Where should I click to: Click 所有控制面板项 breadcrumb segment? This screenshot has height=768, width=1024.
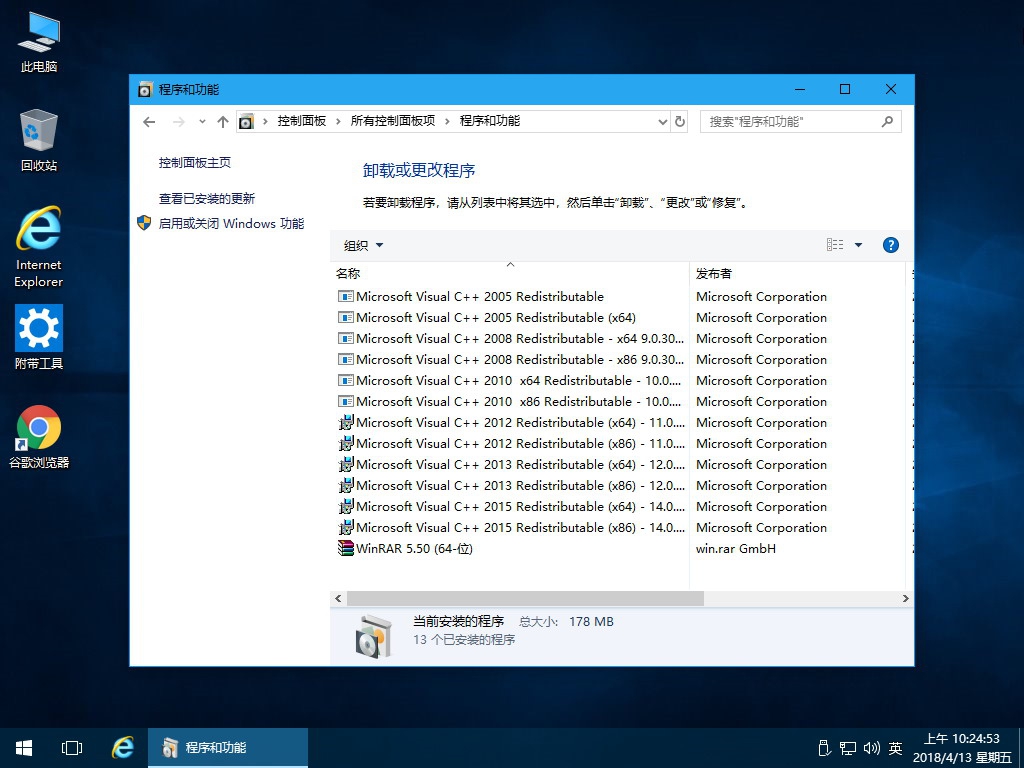click(392, 121)
